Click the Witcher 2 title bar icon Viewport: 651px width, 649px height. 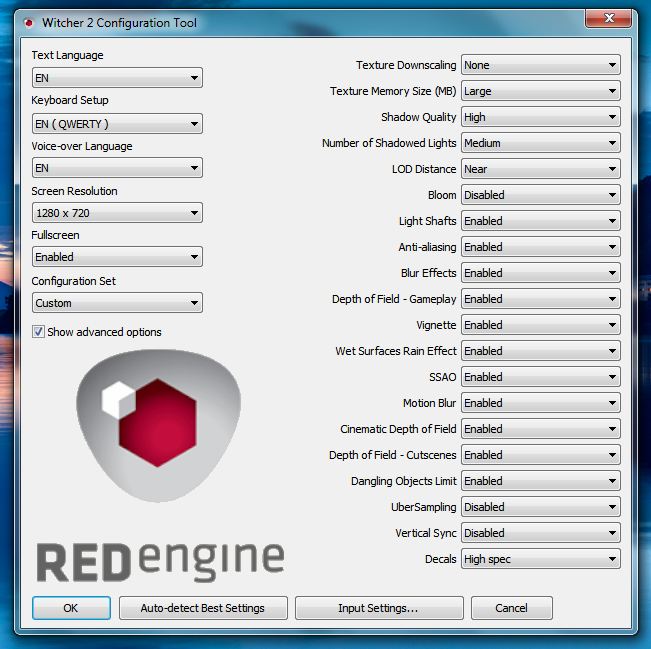(x=29, y=23)
